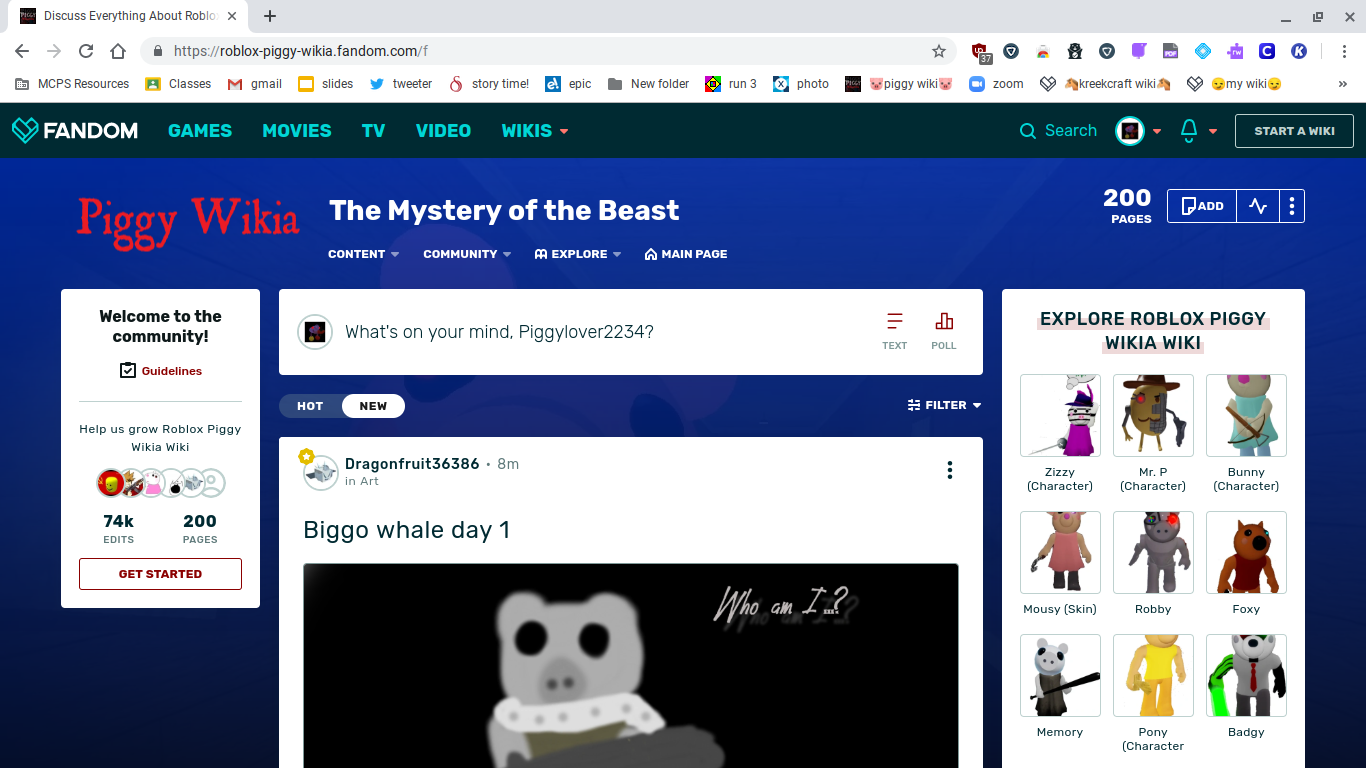
Task: Click GET STARTED button
Action: click(x=160, y=574)
